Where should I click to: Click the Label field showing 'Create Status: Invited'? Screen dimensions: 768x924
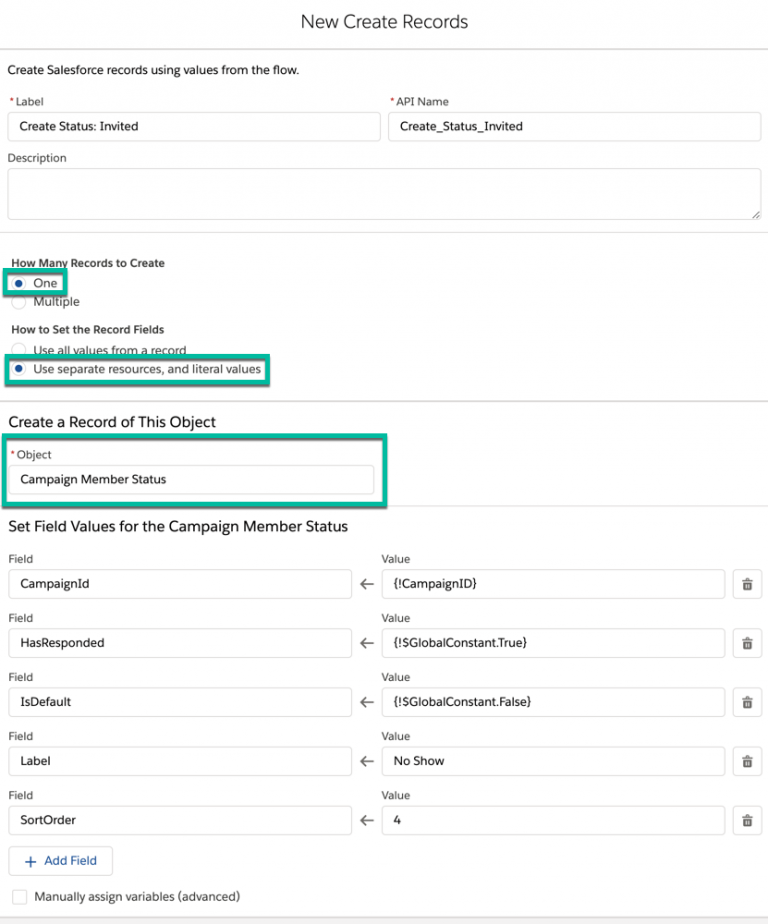click(193, 126)
